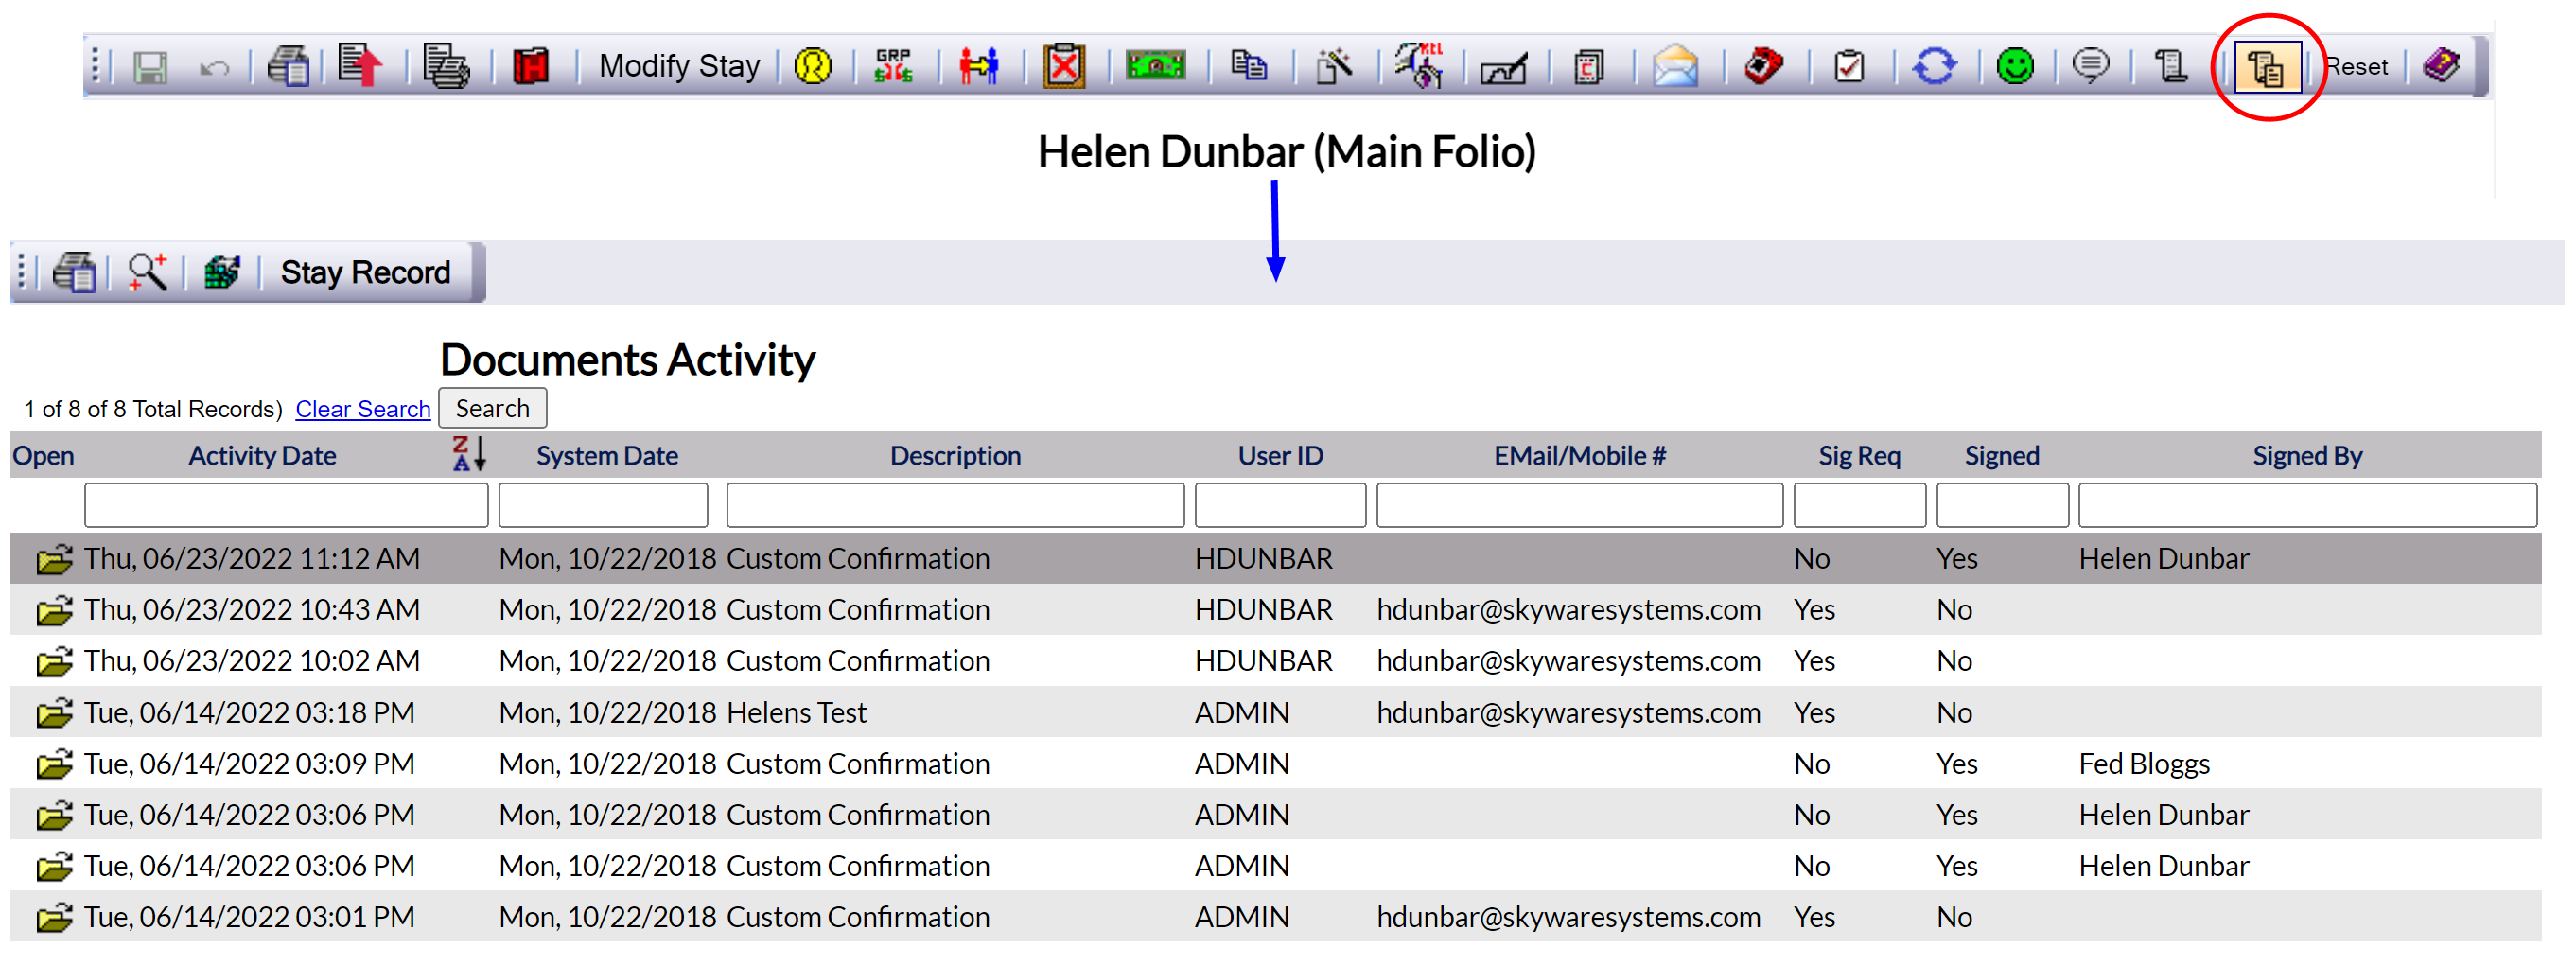Screen dimensions: 2576x966
Task: Sort by the Activity Date column header
Action: tap(262, 456)
